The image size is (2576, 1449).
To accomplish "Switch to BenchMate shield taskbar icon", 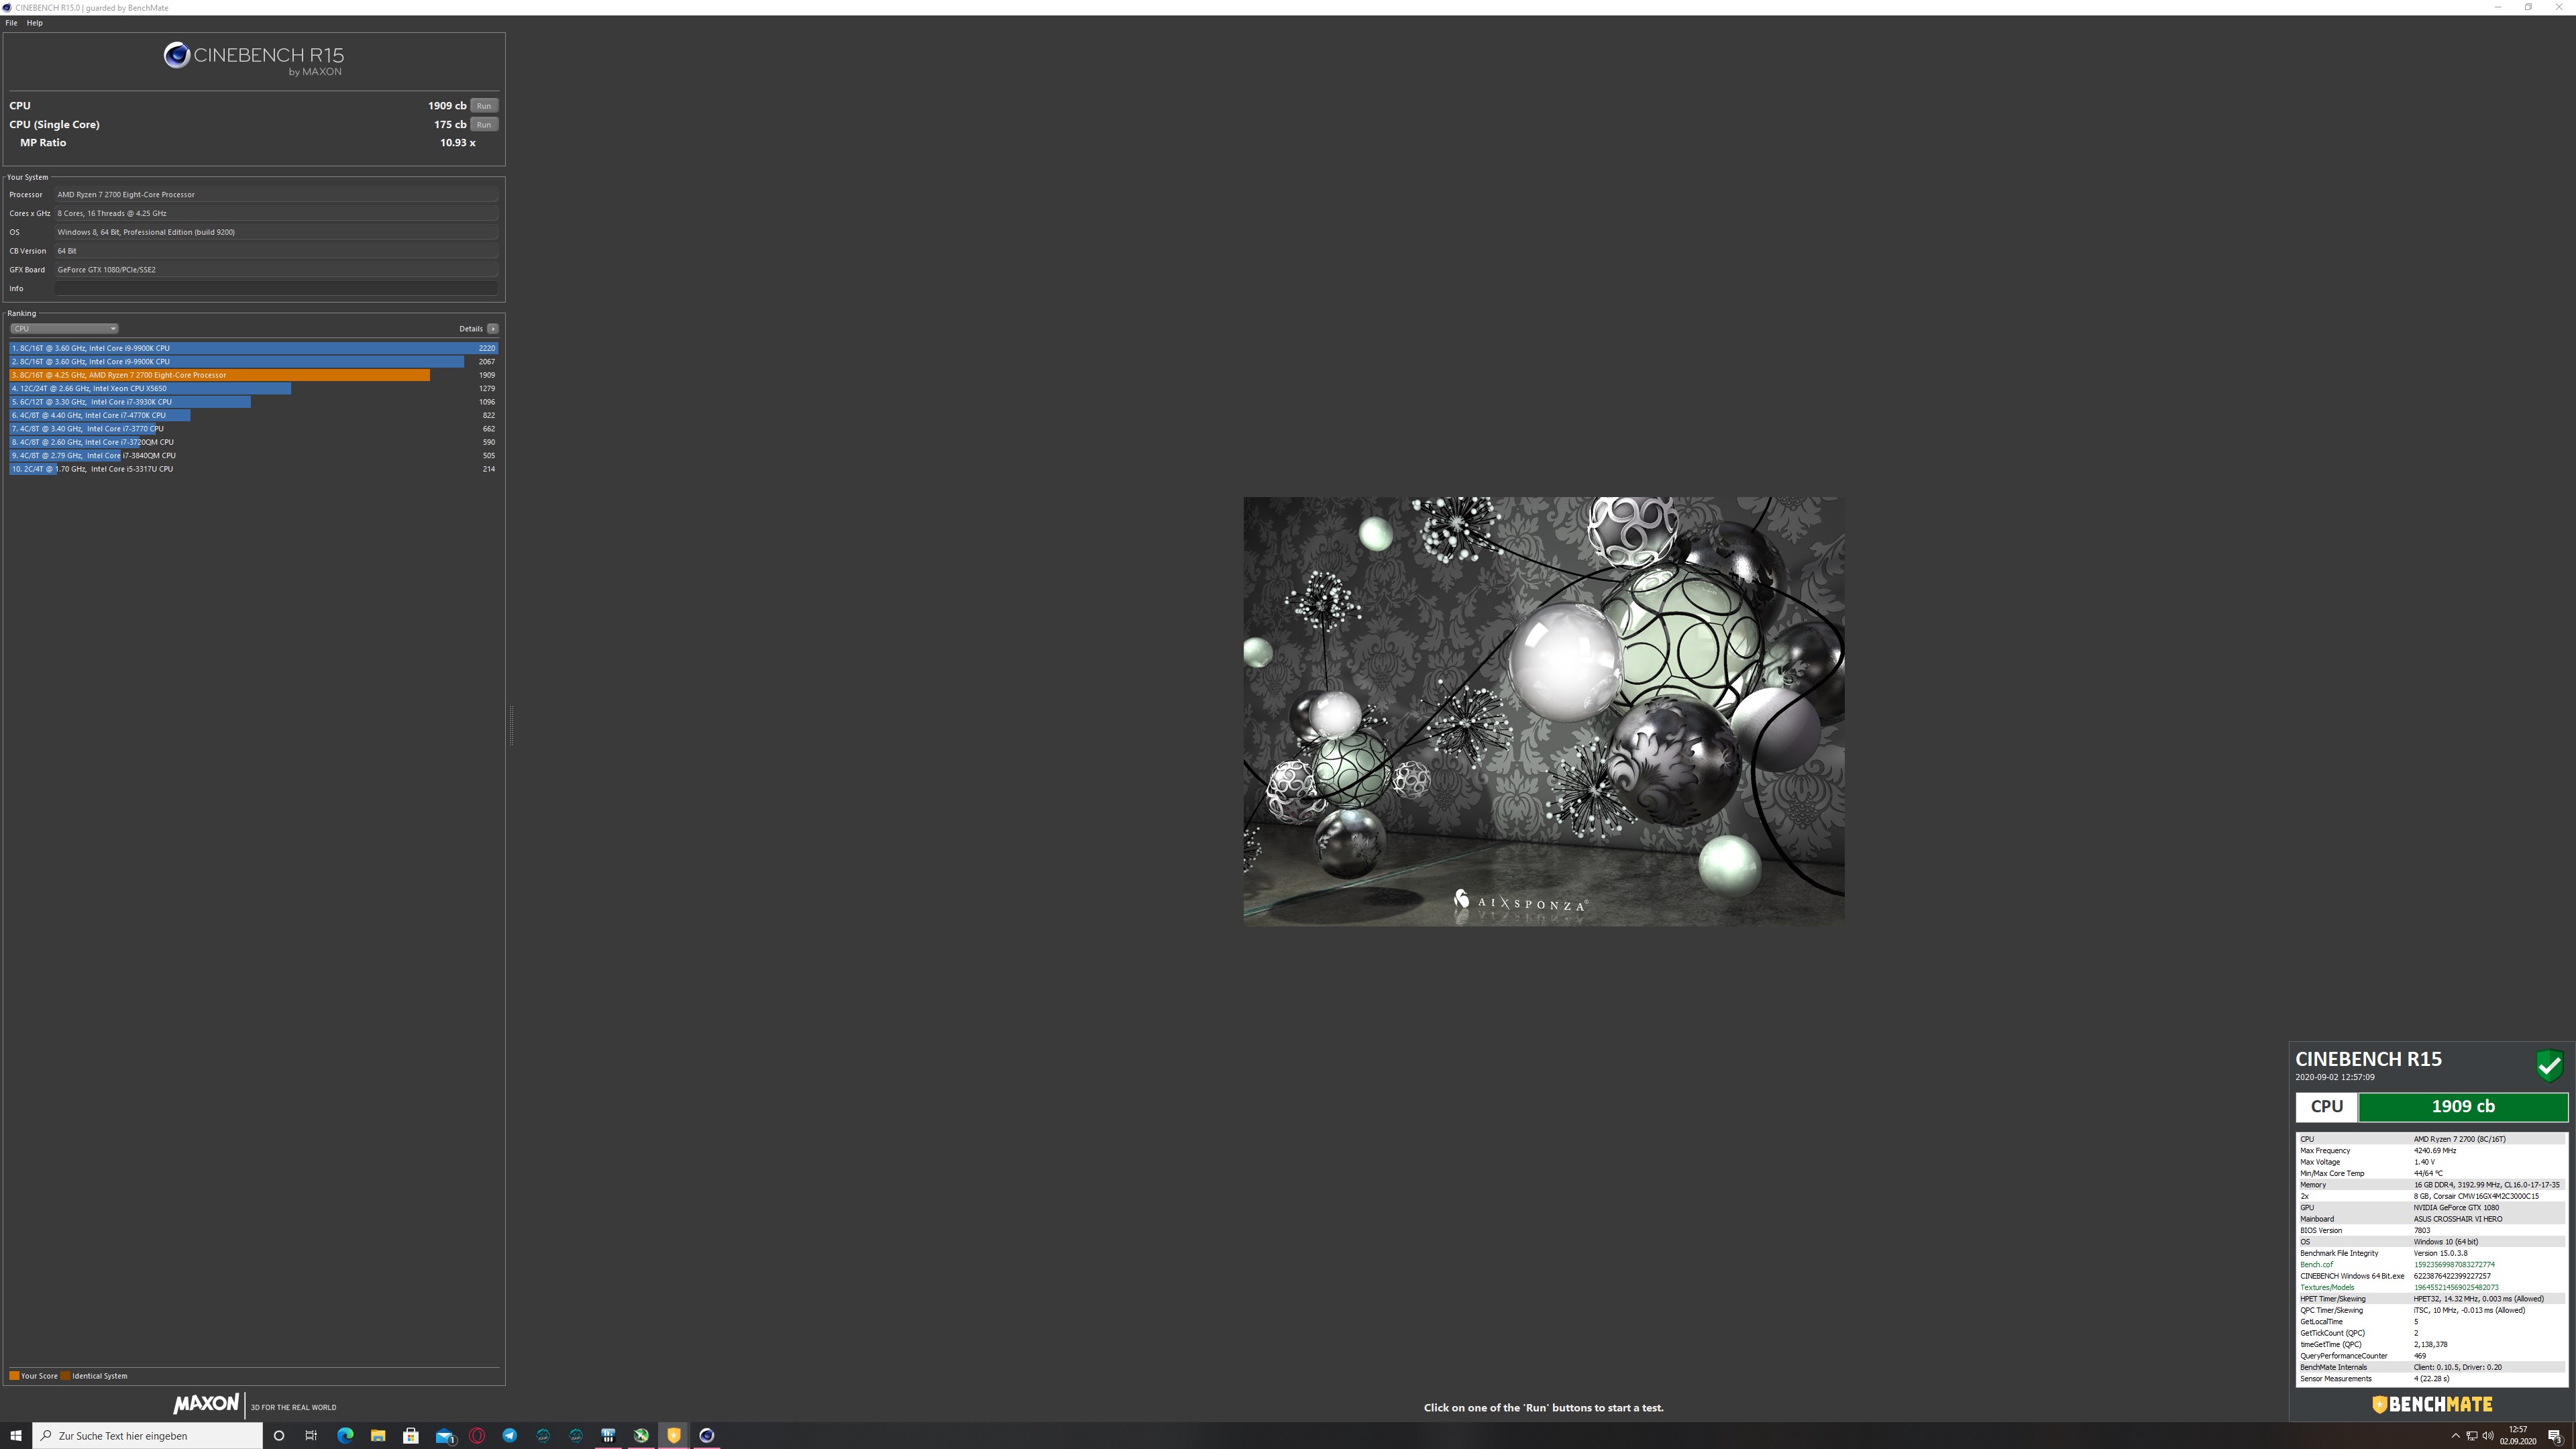I will [674, 1436].
